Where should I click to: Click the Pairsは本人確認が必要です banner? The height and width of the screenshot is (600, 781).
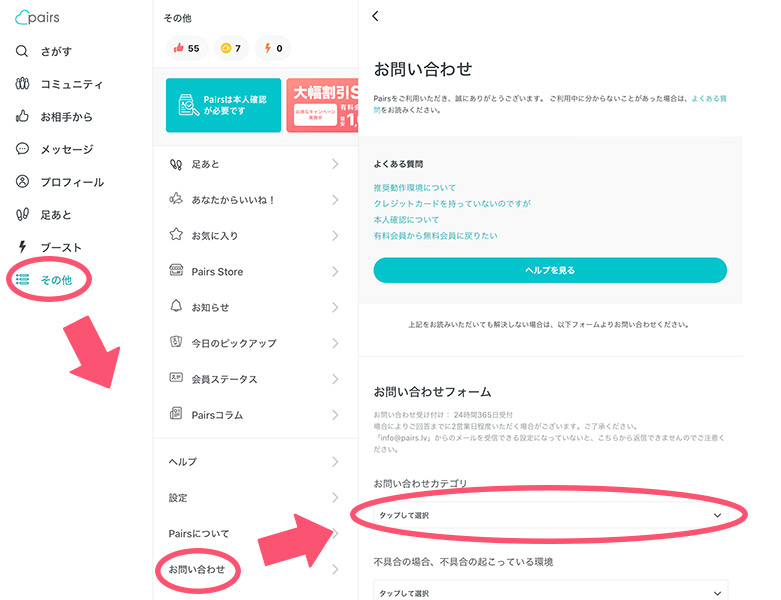pyautogui.click(x=224, y=105)
